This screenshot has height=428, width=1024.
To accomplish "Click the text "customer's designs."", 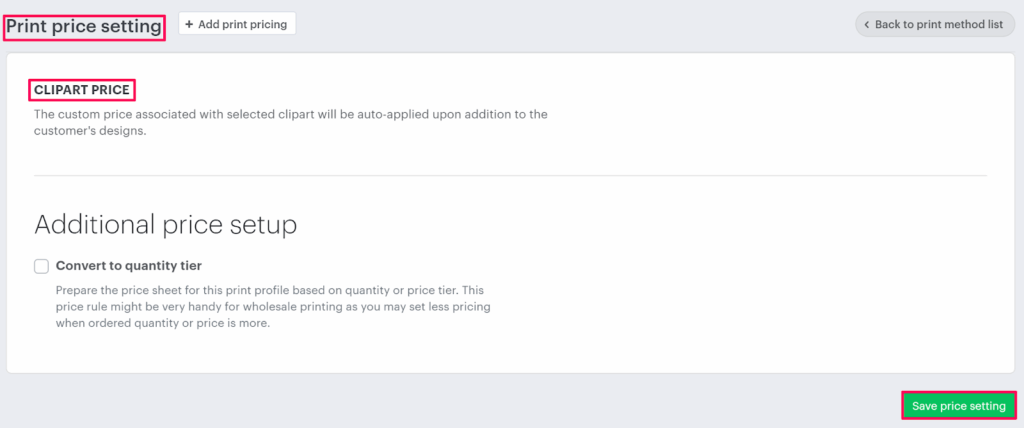I will [x=90, y=131].
